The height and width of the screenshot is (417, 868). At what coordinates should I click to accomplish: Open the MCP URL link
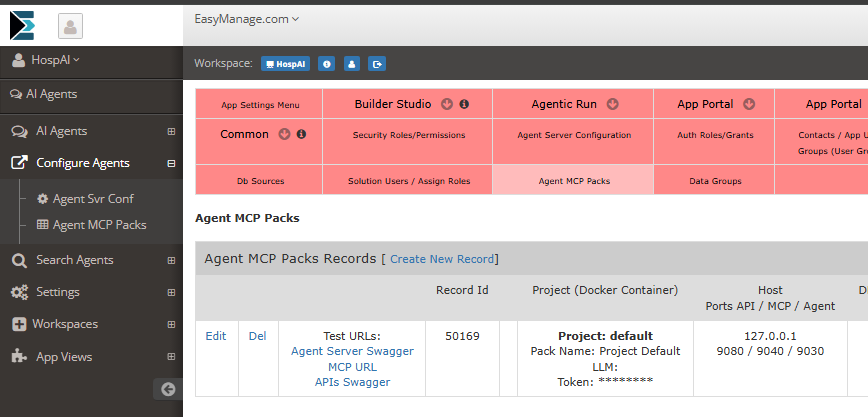(352, 367)
